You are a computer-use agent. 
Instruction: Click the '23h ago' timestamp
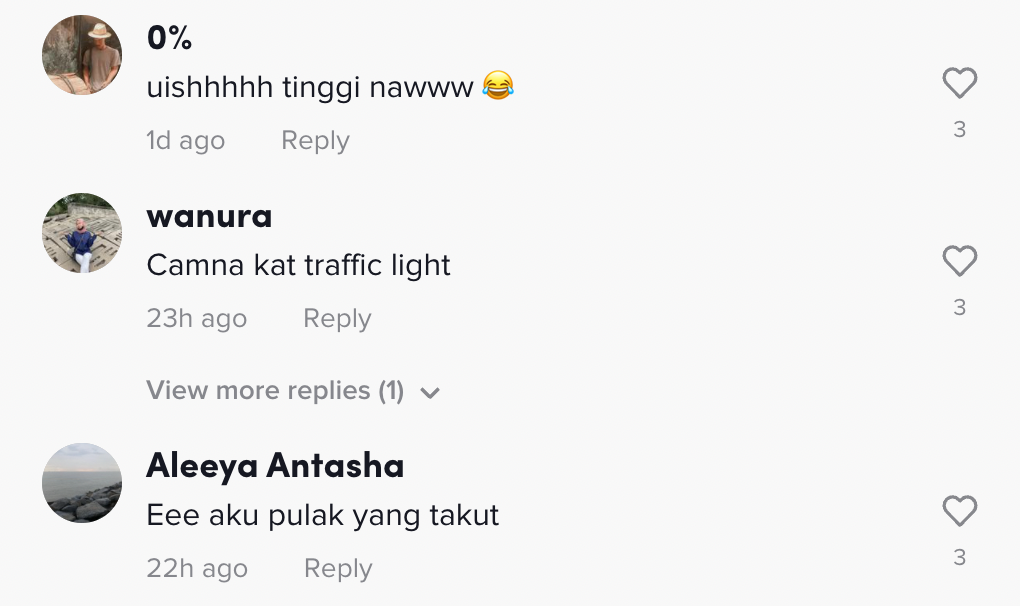(x=196, y=319)
